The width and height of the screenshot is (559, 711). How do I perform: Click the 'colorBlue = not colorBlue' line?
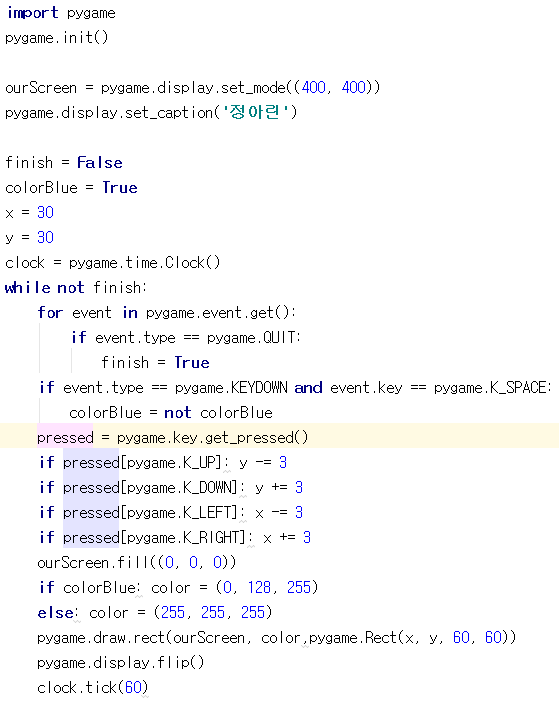[x=171, y=413]
